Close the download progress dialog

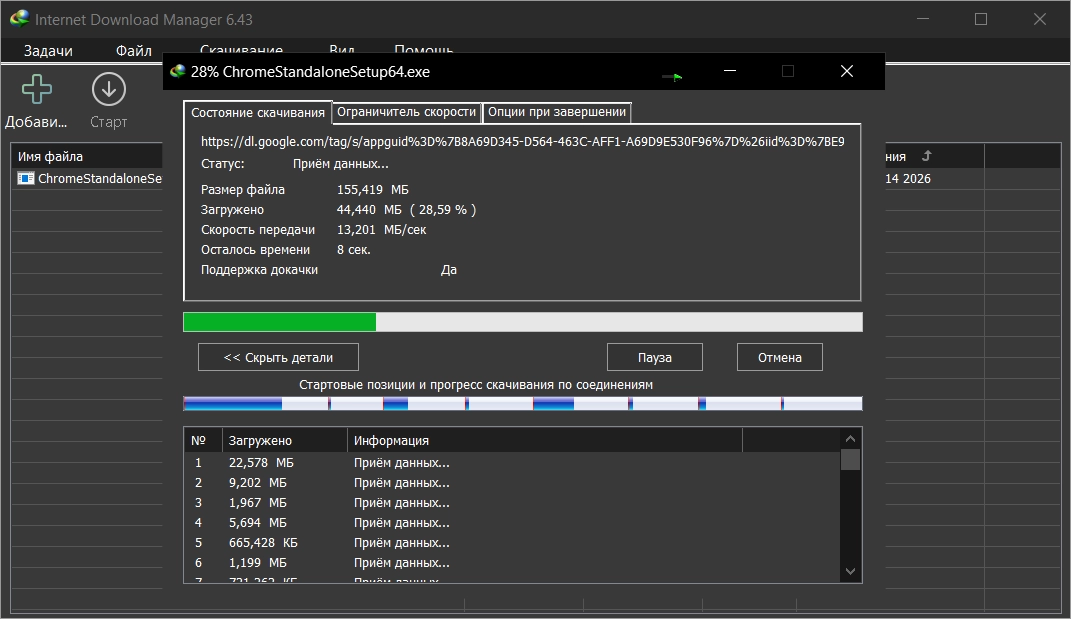pyautogui.click(x=847, y=71)
